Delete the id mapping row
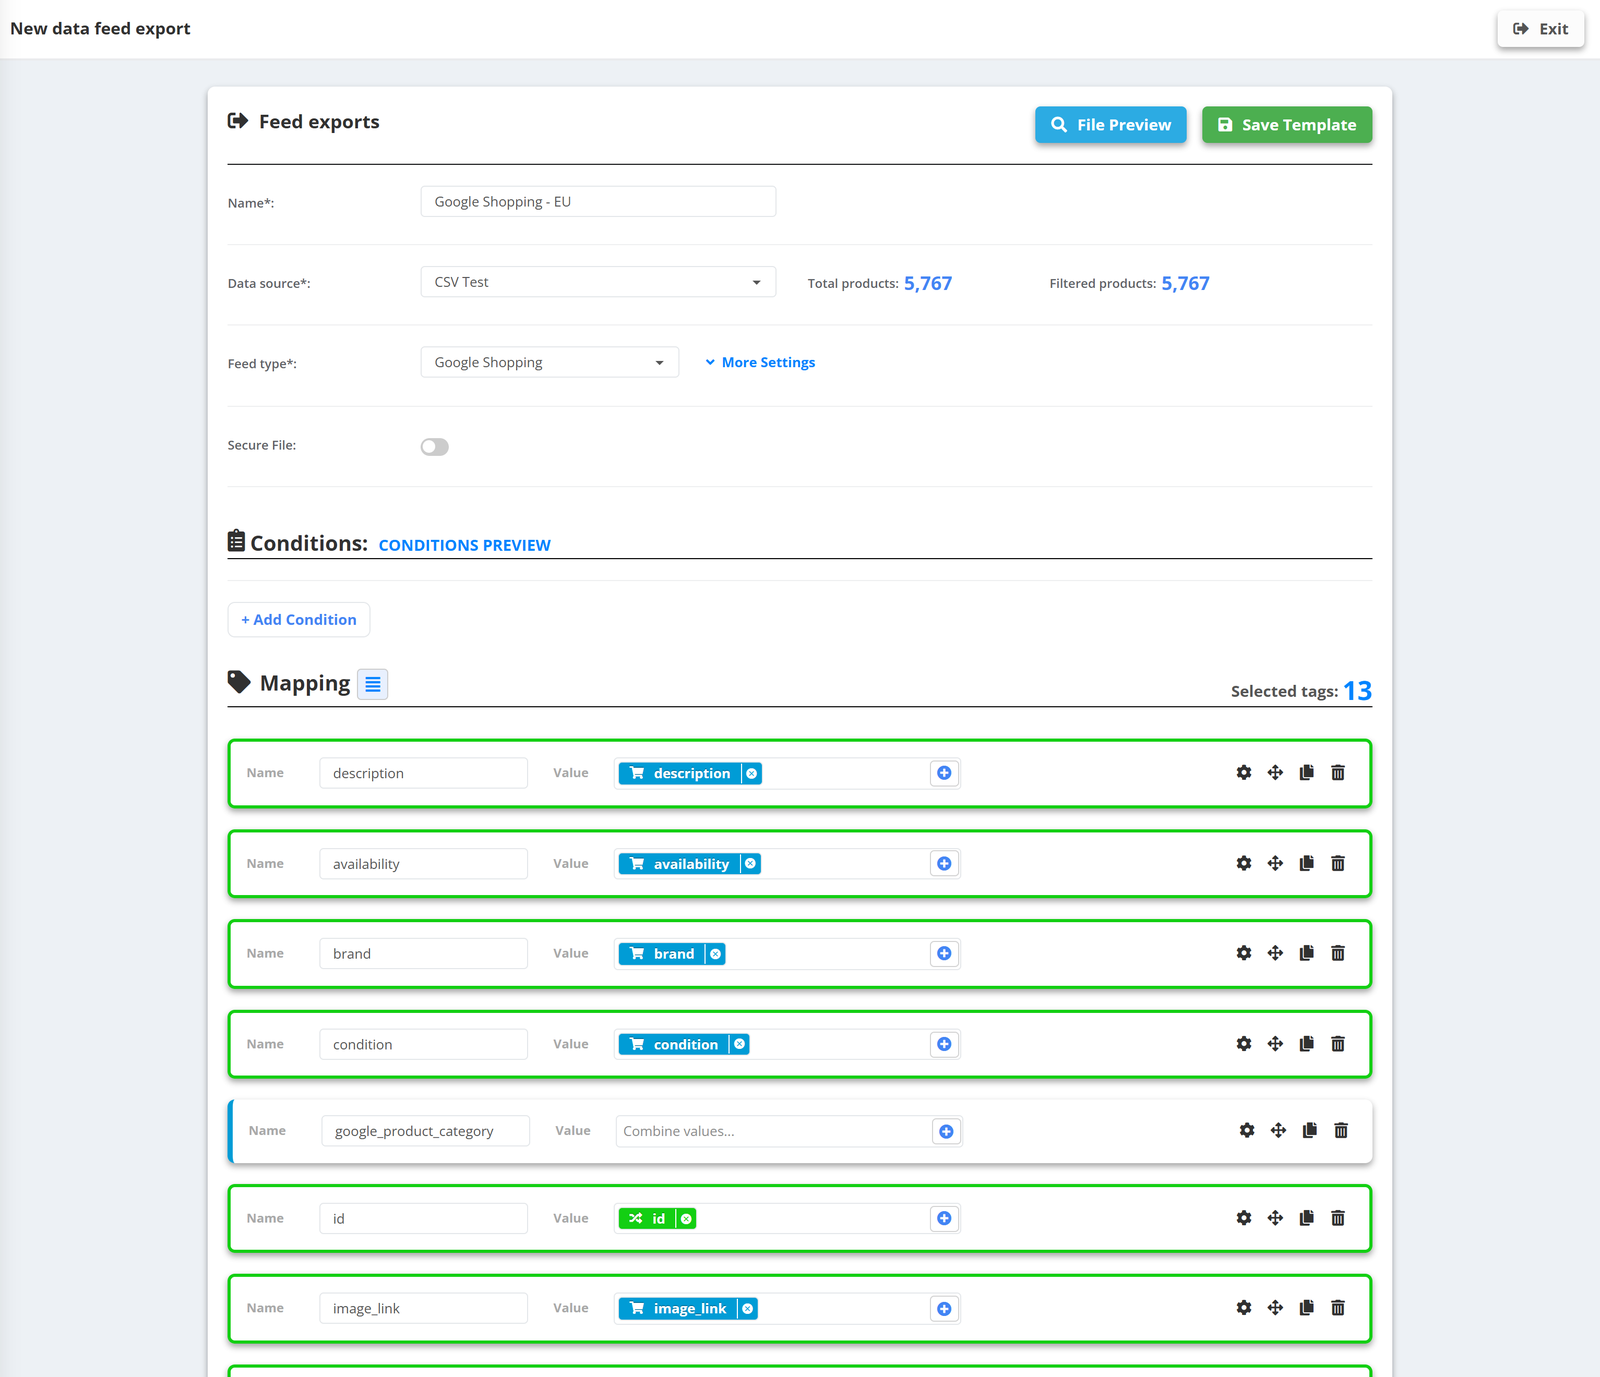 tap(1338, 1218)
